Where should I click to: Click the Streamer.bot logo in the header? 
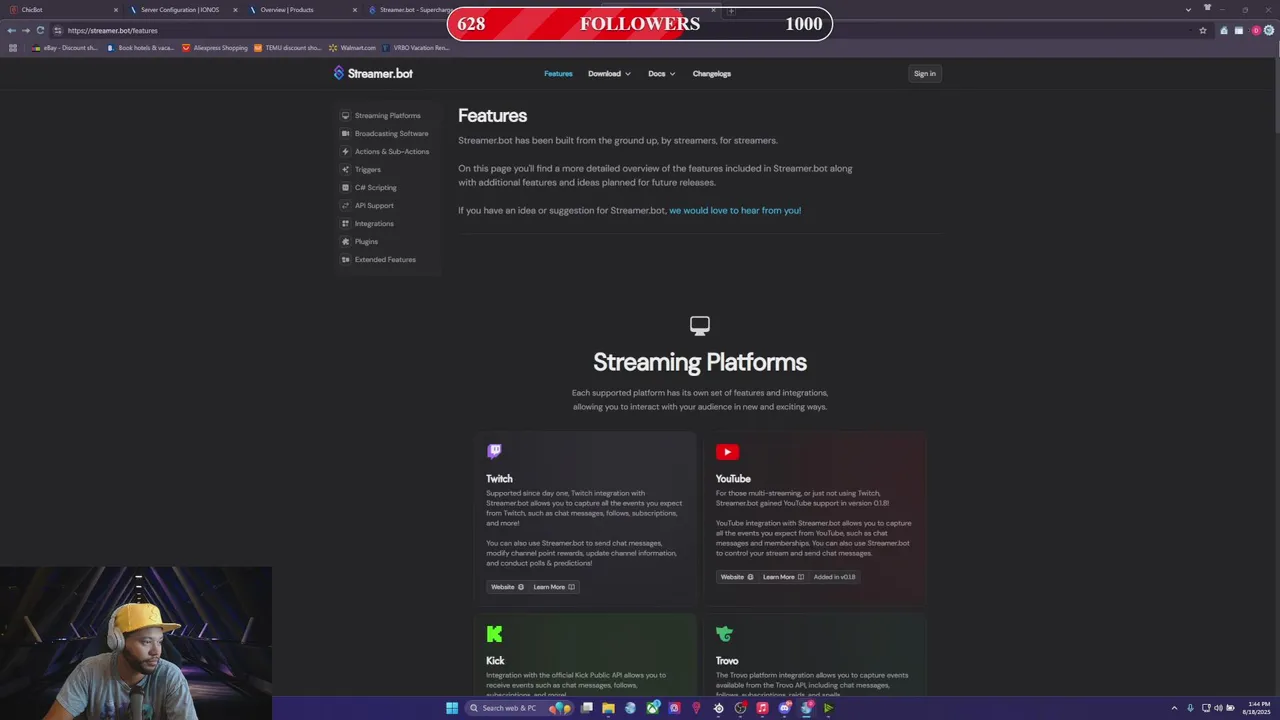point(372,73)
